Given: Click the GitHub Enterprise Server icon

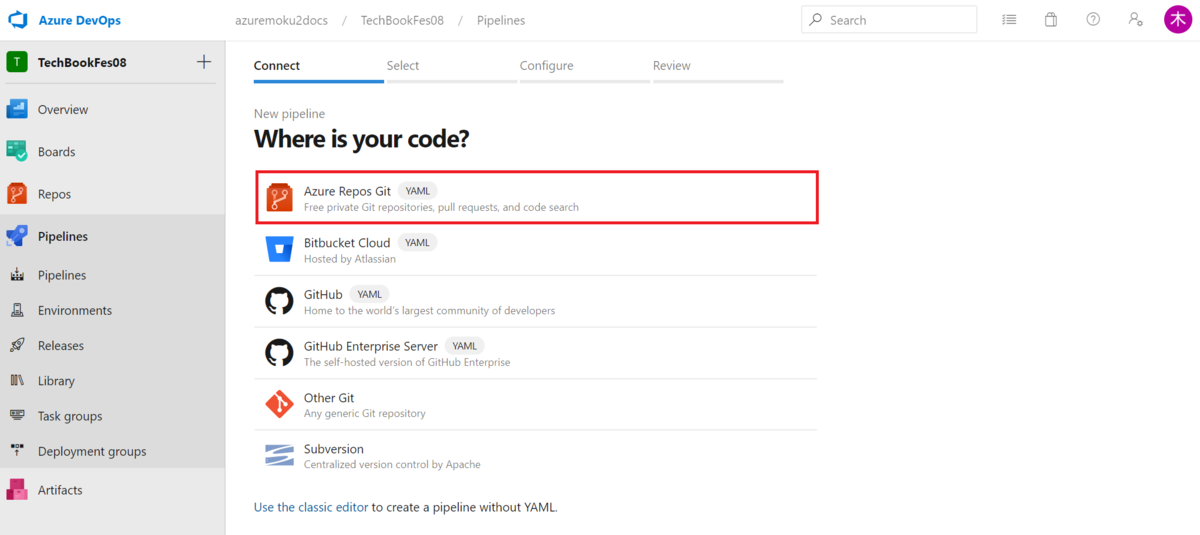Looking at the screenshot, I should coord(279,353).
